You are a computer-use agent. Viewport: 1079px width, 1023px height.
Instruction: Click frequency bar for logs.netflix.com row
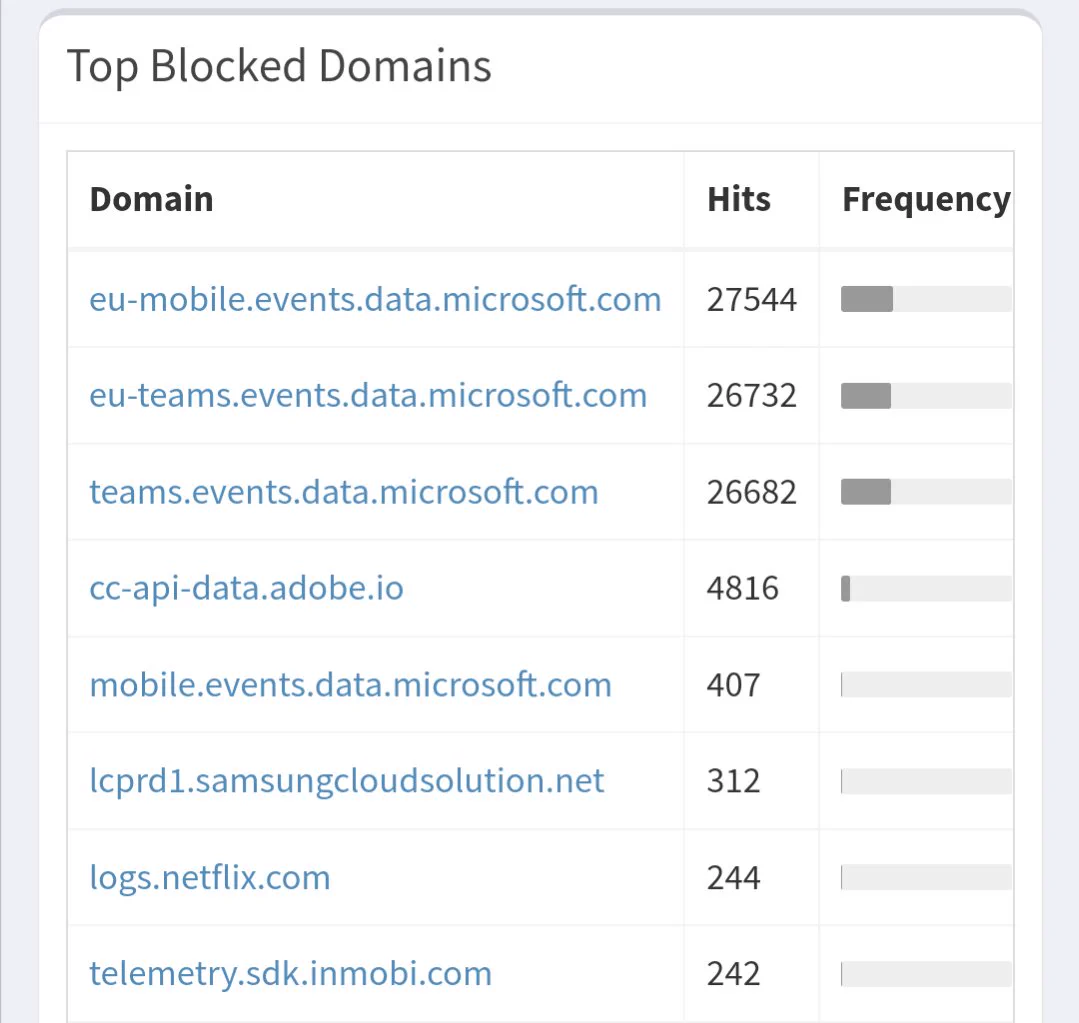coord(926,877)
